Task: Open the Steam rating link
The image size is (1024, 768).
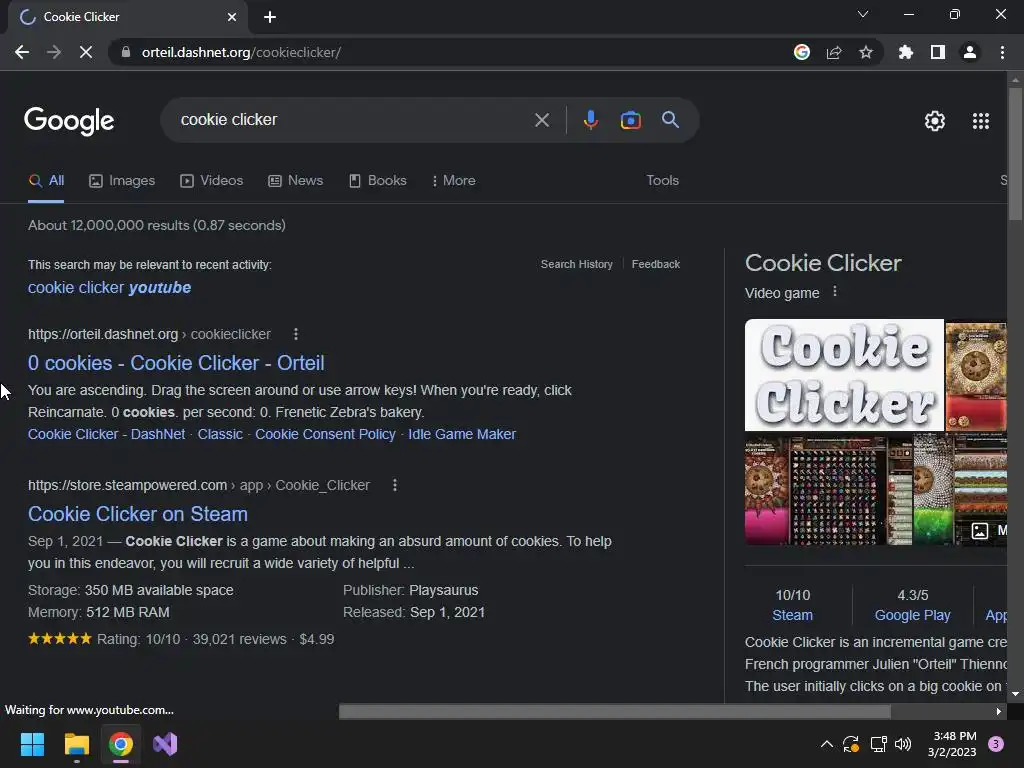Action: point(792,615)
